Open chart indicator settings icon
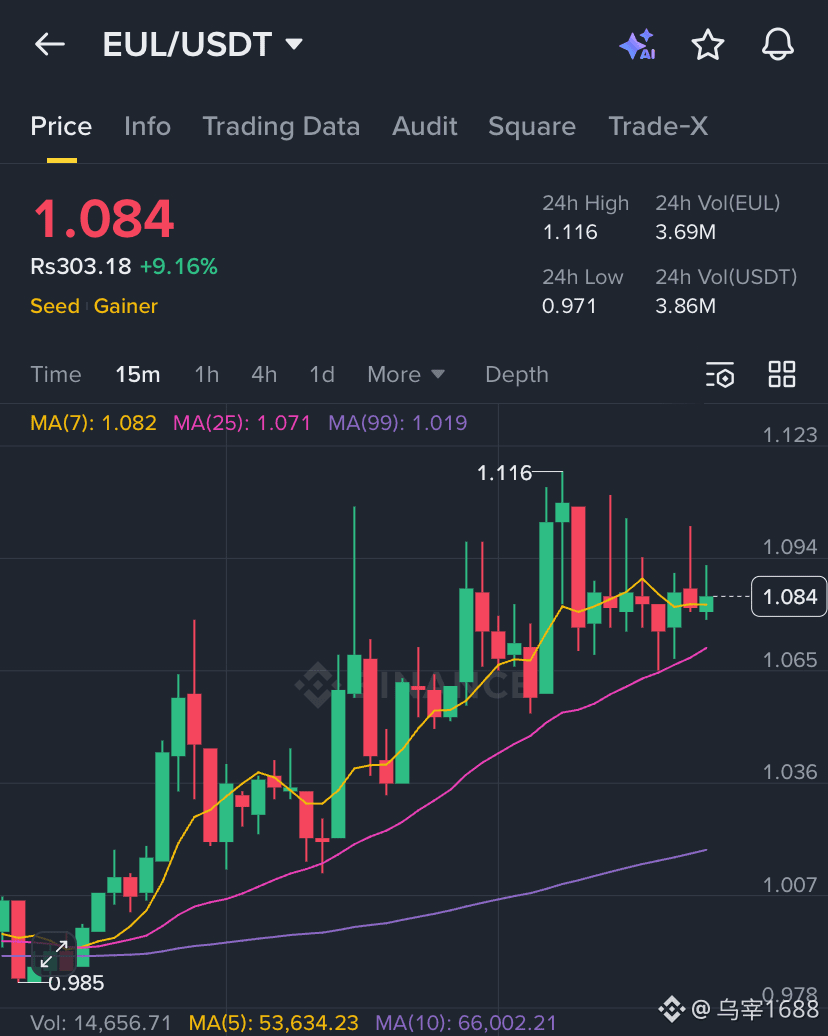828x1036 pixels. pyautogui.click(x=720, y=375)
